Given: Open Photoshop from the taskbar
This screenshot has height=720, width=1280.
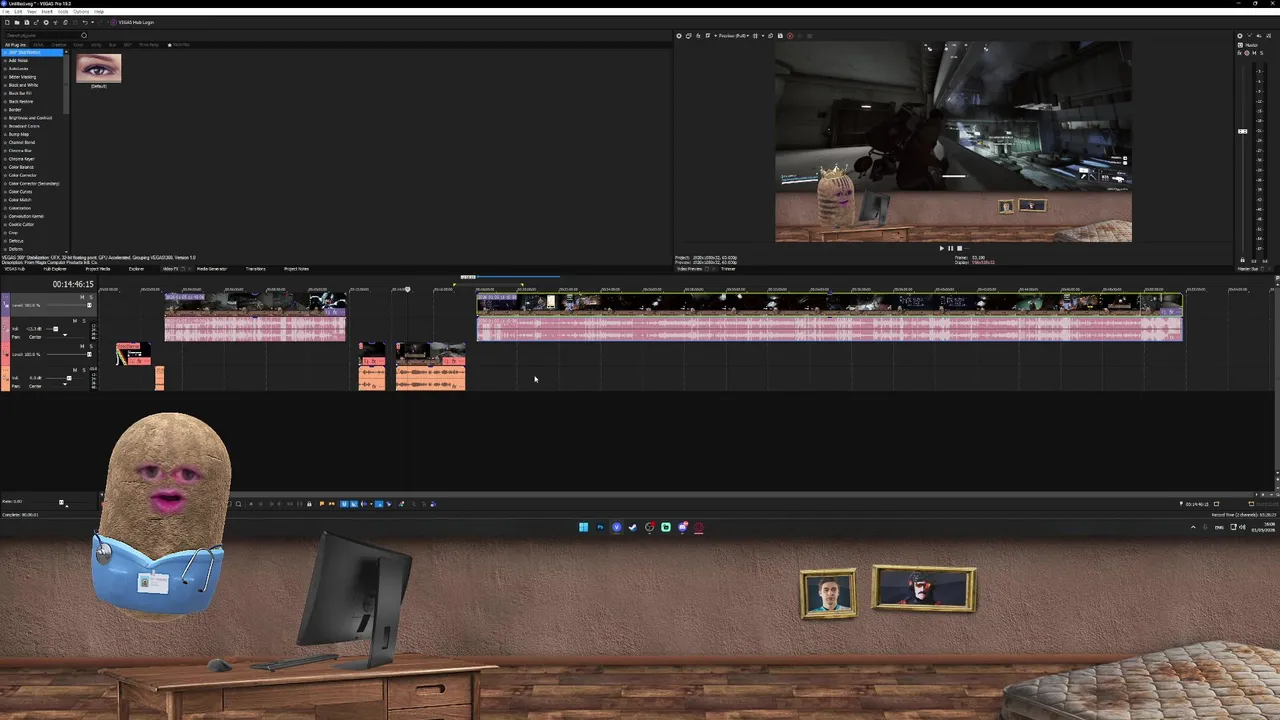Looking at the screenshot, I should click(x=600, y=527).
